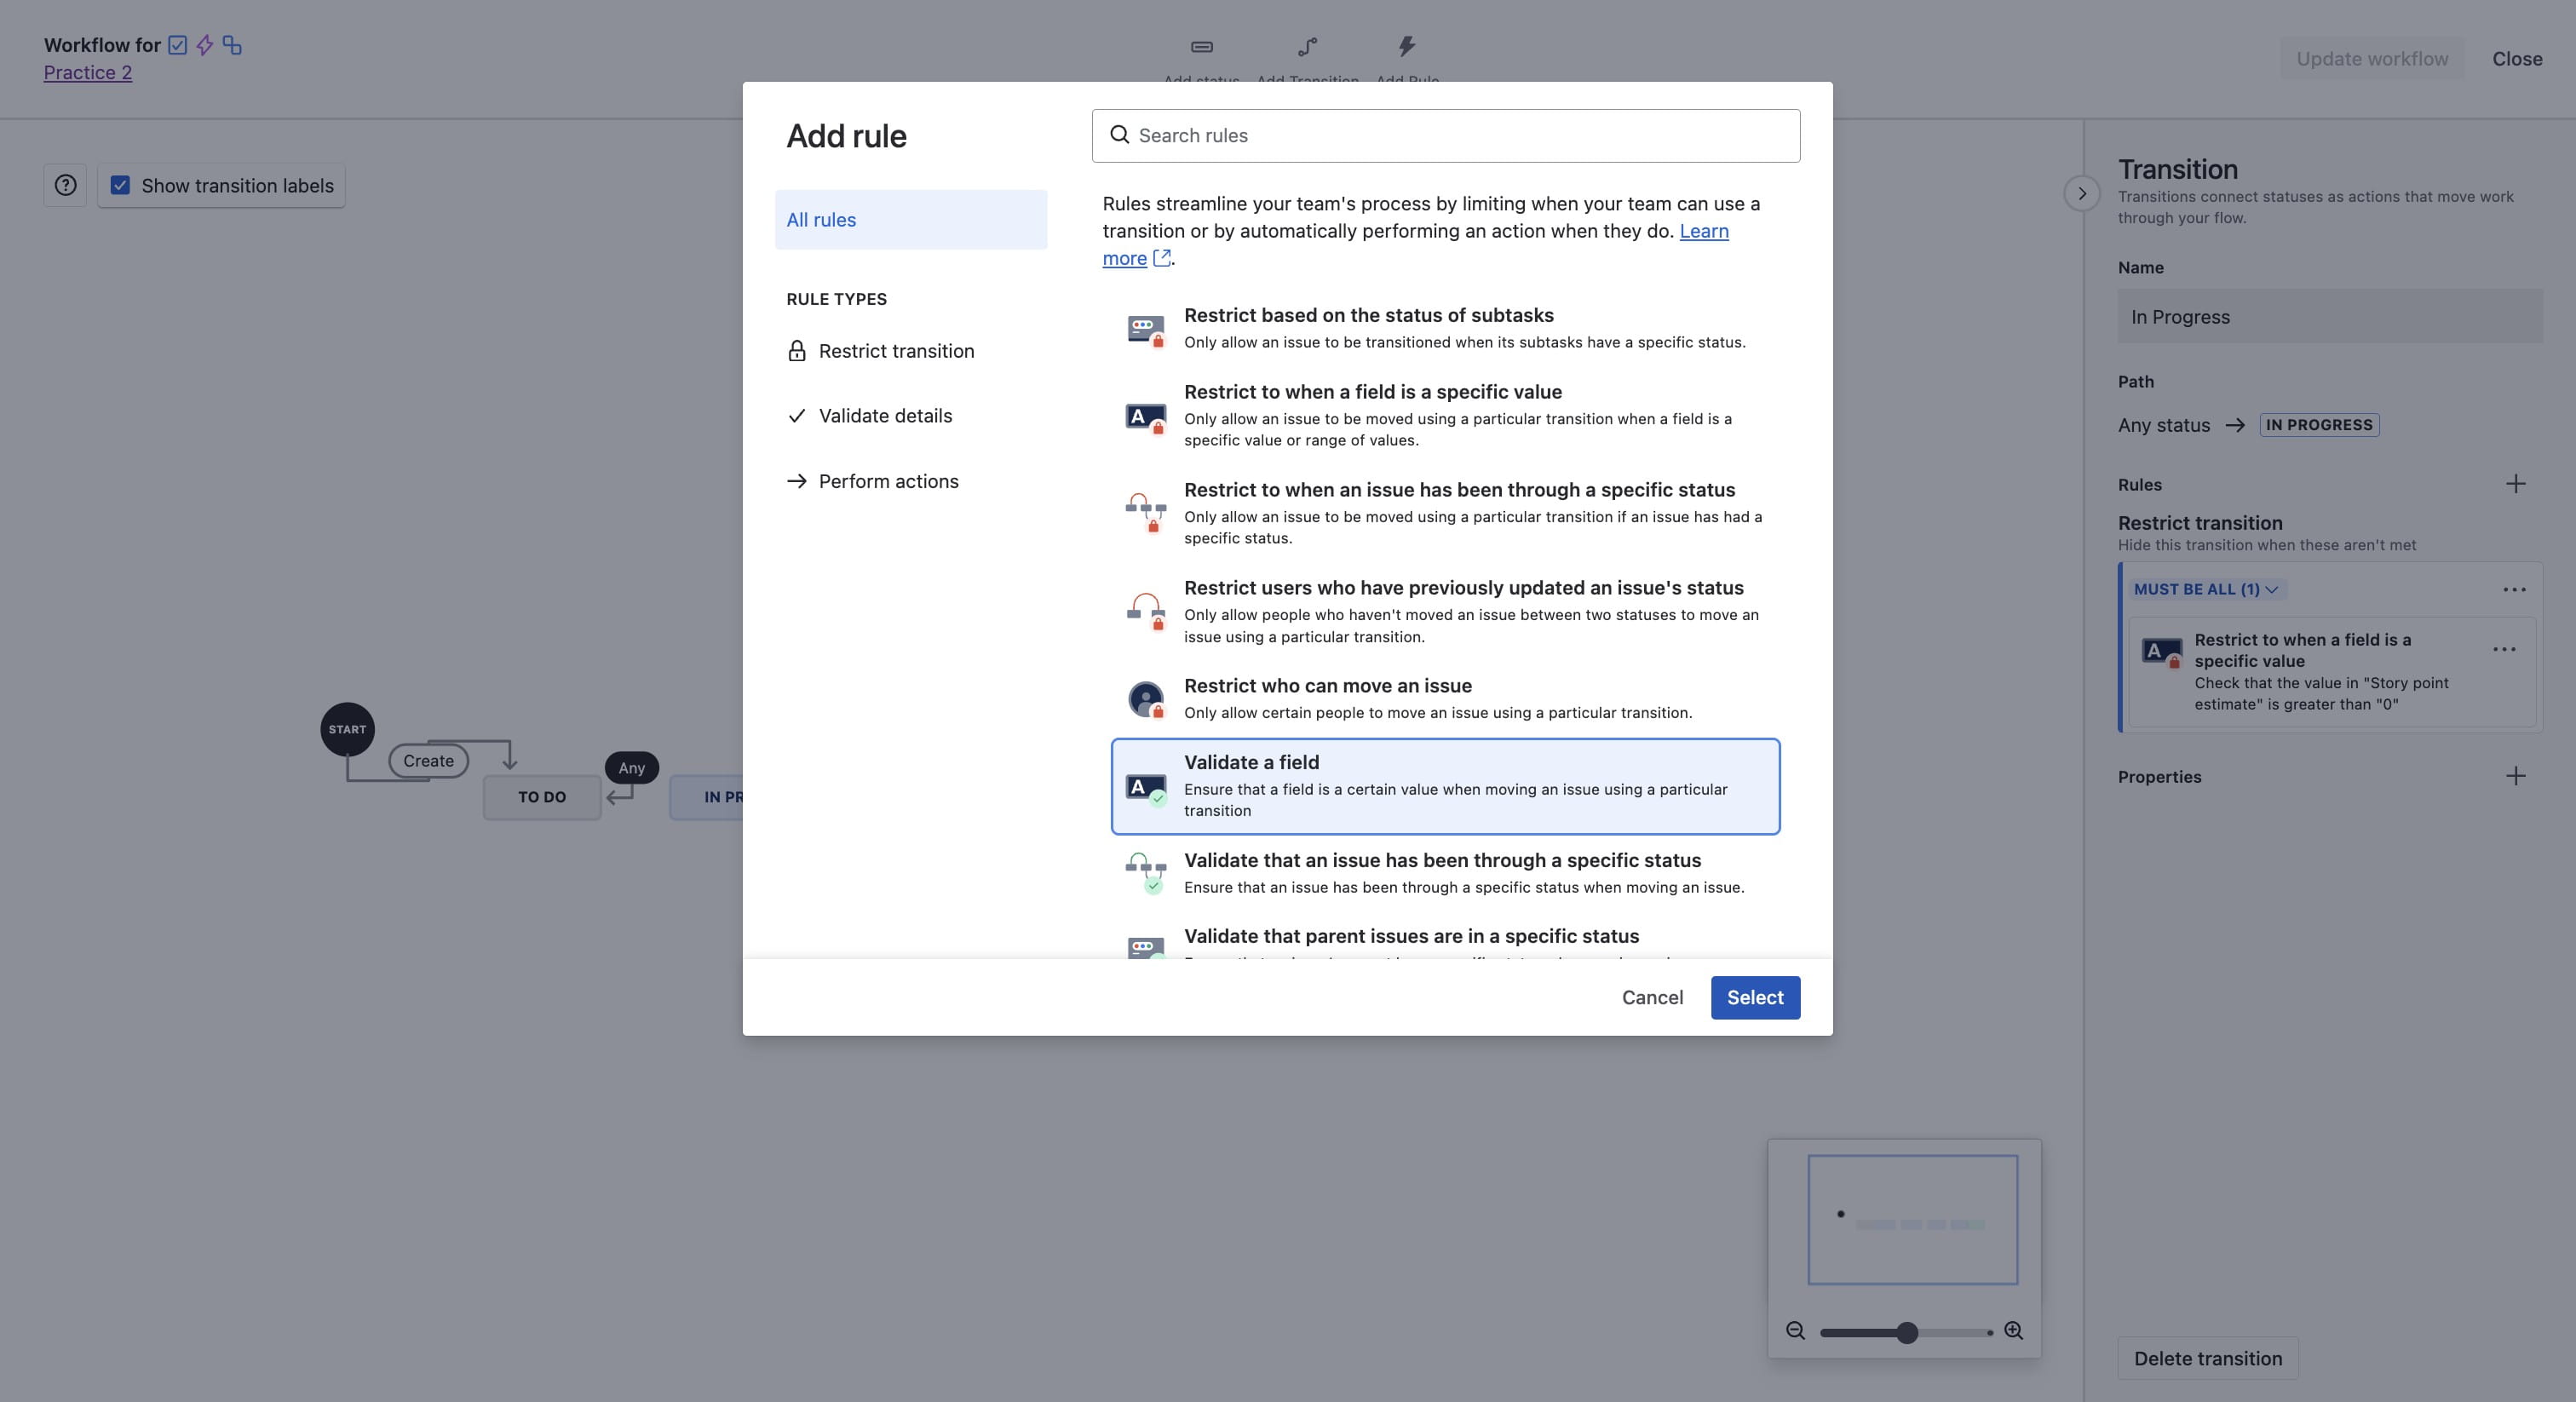This screenshot has height=1402, width=2576.
Task: Click the workflow minimap thumbnail
Action: coord(1912,1220)
